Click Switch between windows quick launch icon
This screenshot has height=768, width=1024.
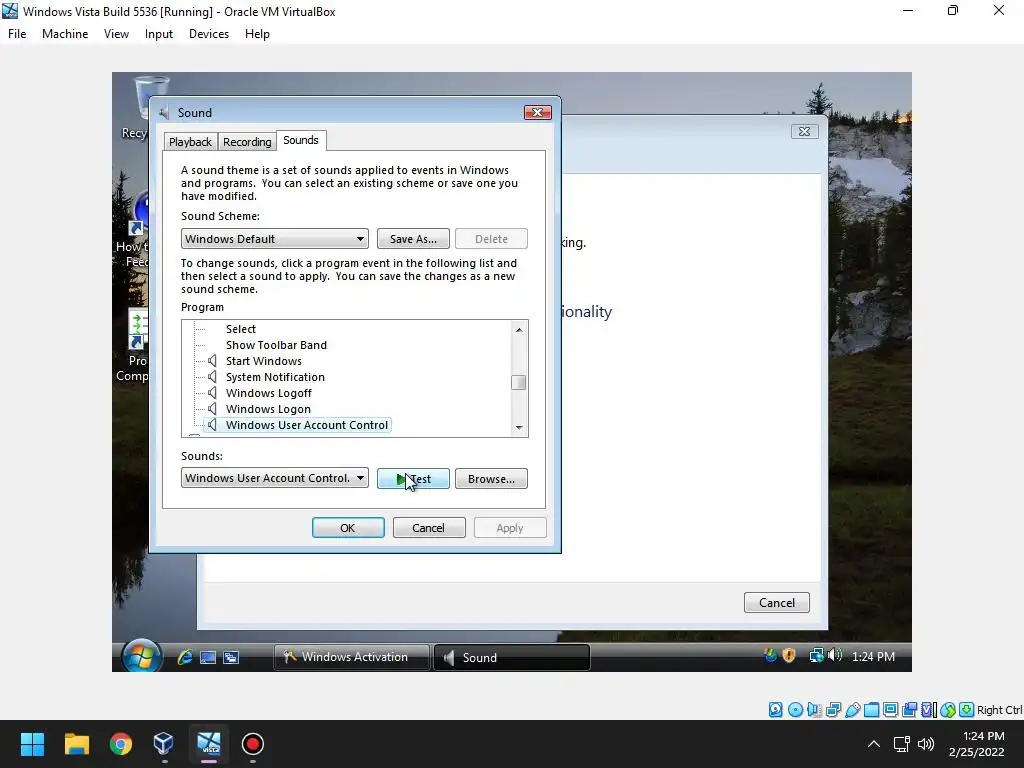coord(231,657)
